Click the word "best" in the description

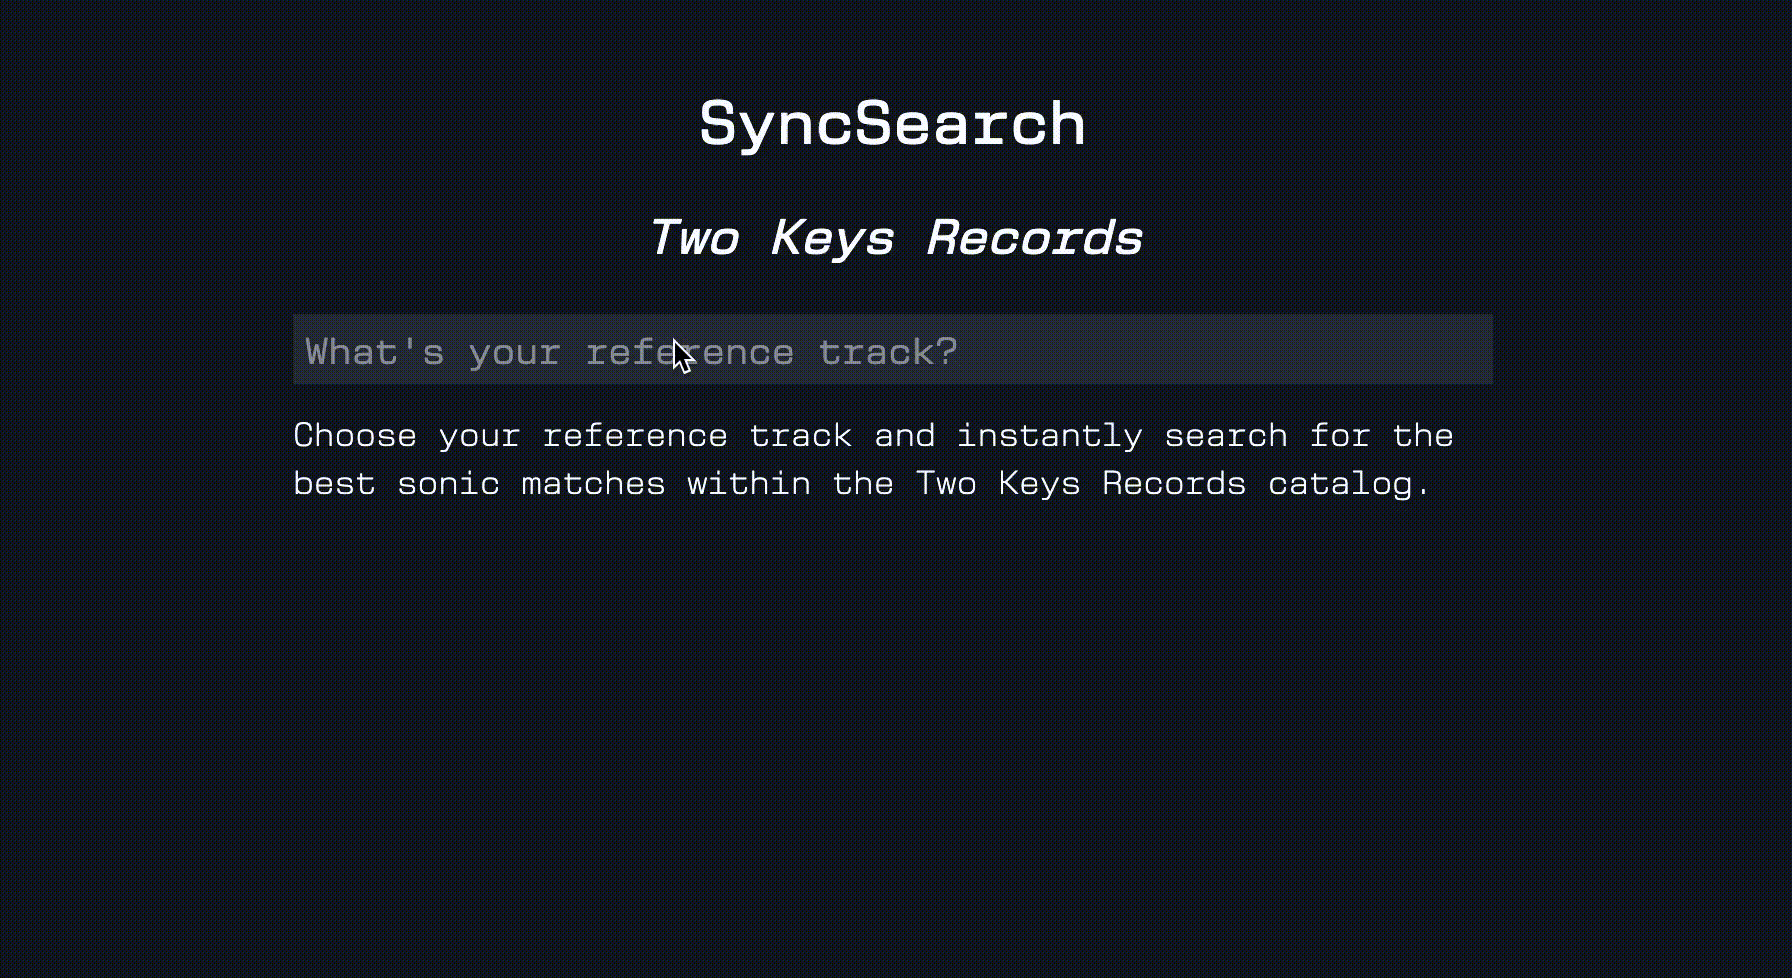coord(334,484)
